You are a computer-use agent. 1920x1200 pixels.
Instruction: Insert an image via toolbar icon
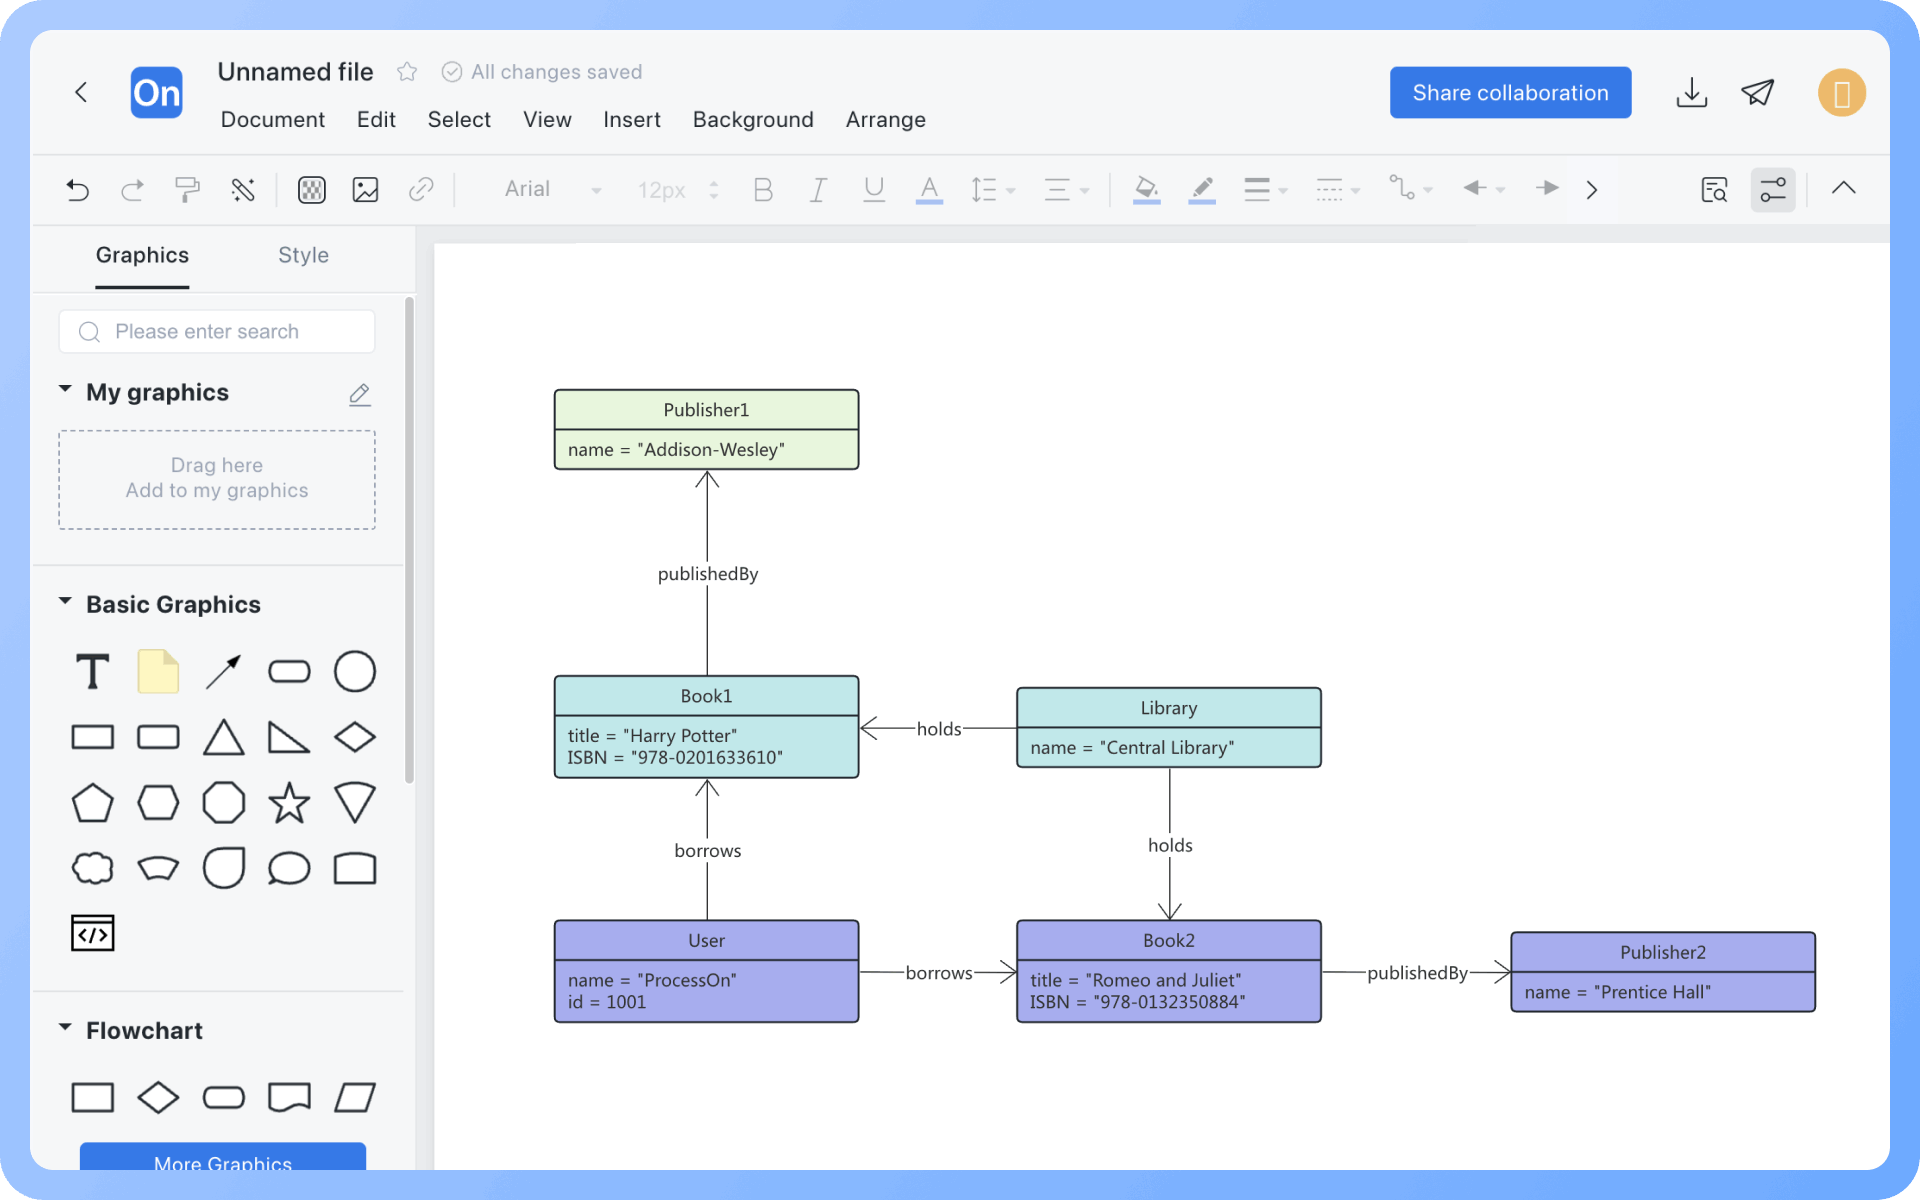[366, 189]
